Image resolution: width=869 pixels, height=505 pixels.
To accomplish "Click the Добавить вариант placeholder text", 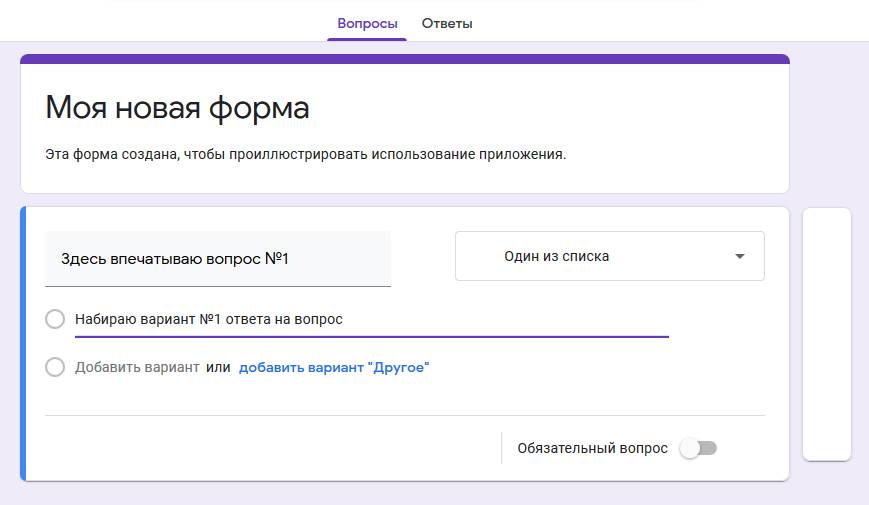I will coord(137,367).
